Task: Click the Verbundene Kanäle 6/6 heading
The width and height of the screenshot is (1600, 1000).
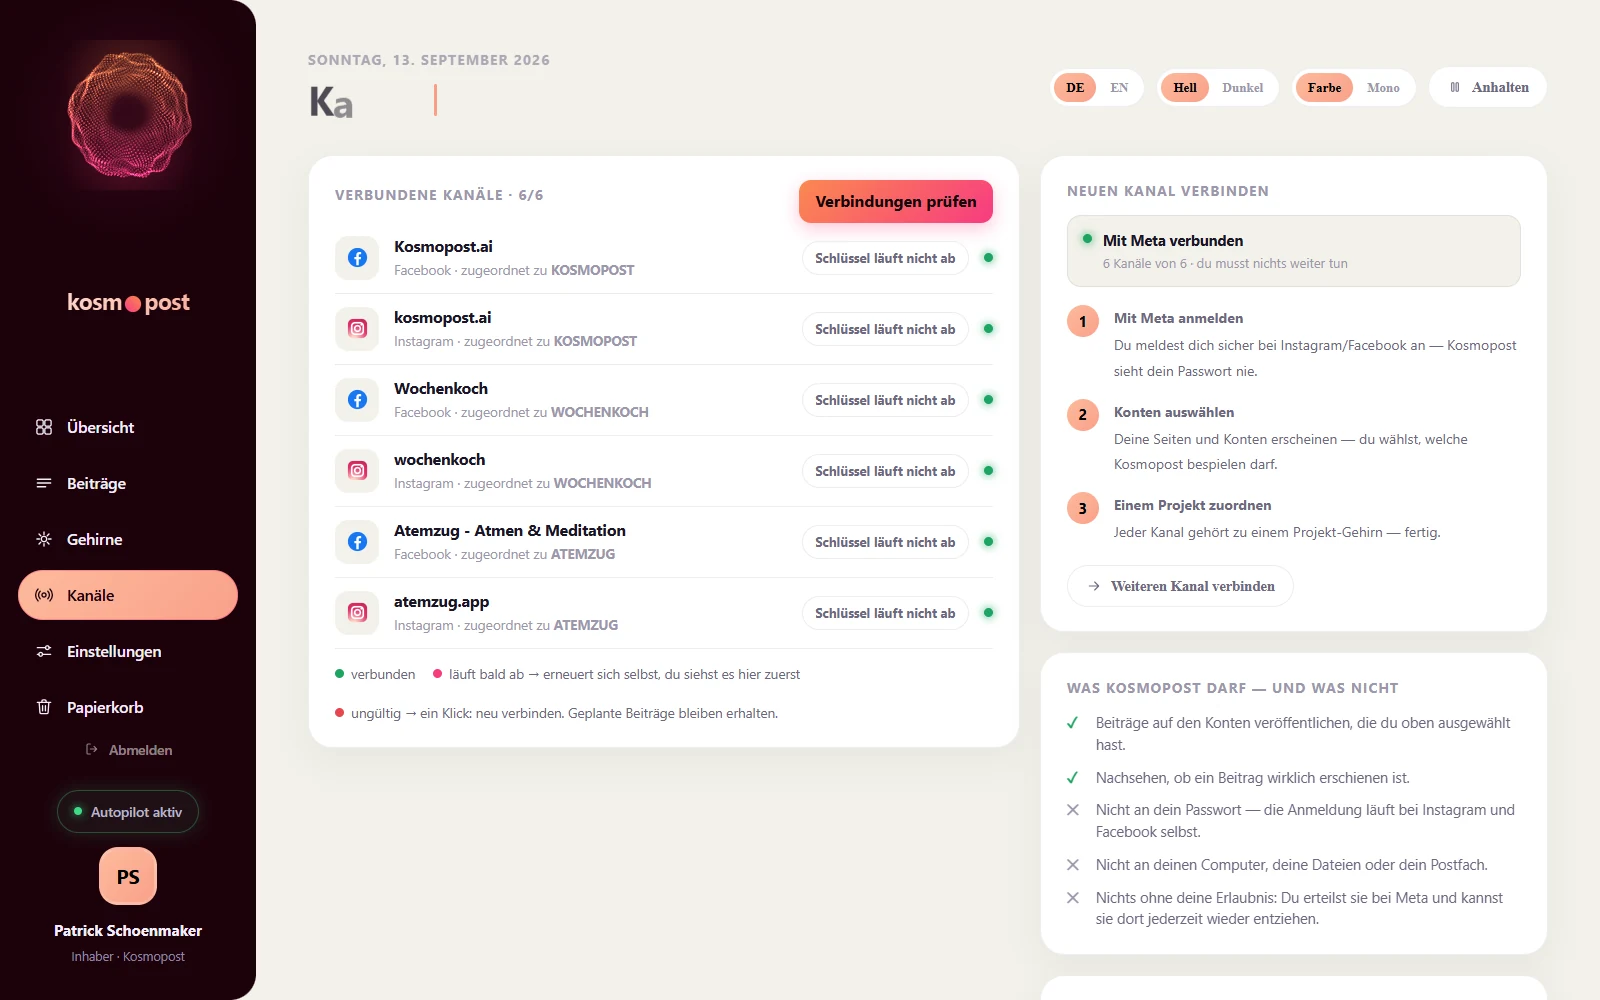Action: point(439,195)
